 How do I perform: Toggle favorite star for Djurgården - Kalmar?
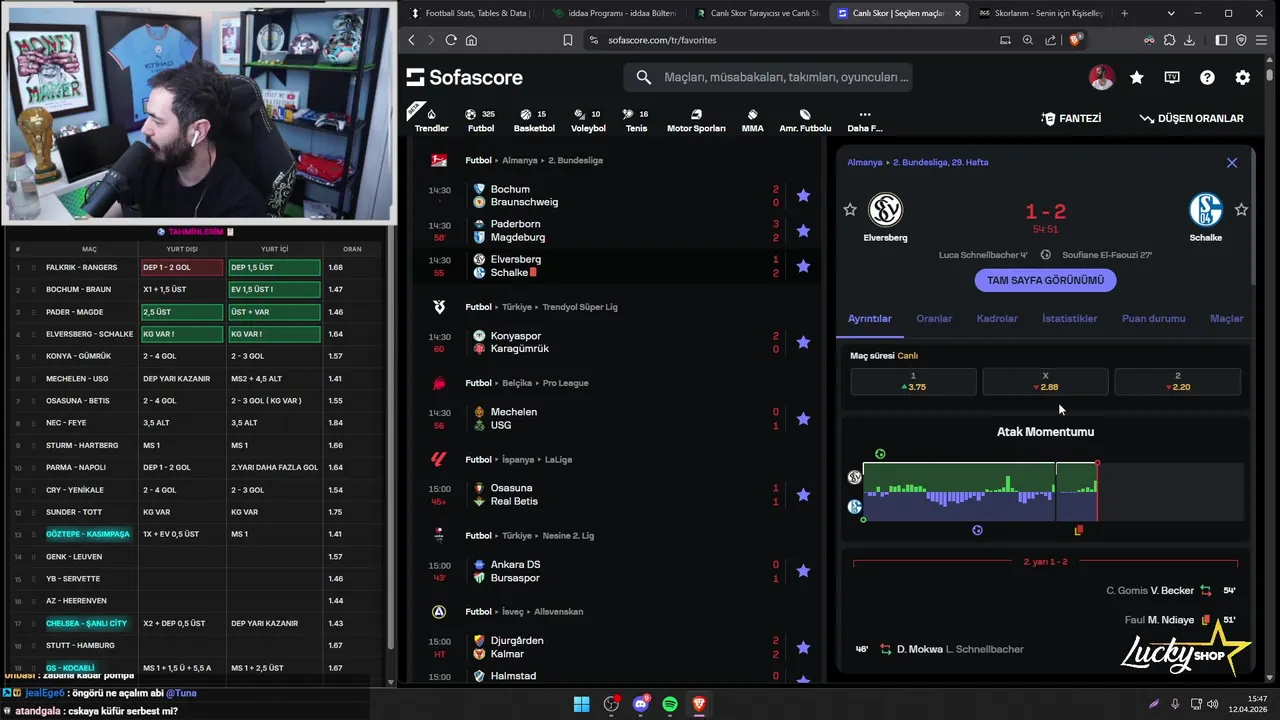click(x=803, y=647)
